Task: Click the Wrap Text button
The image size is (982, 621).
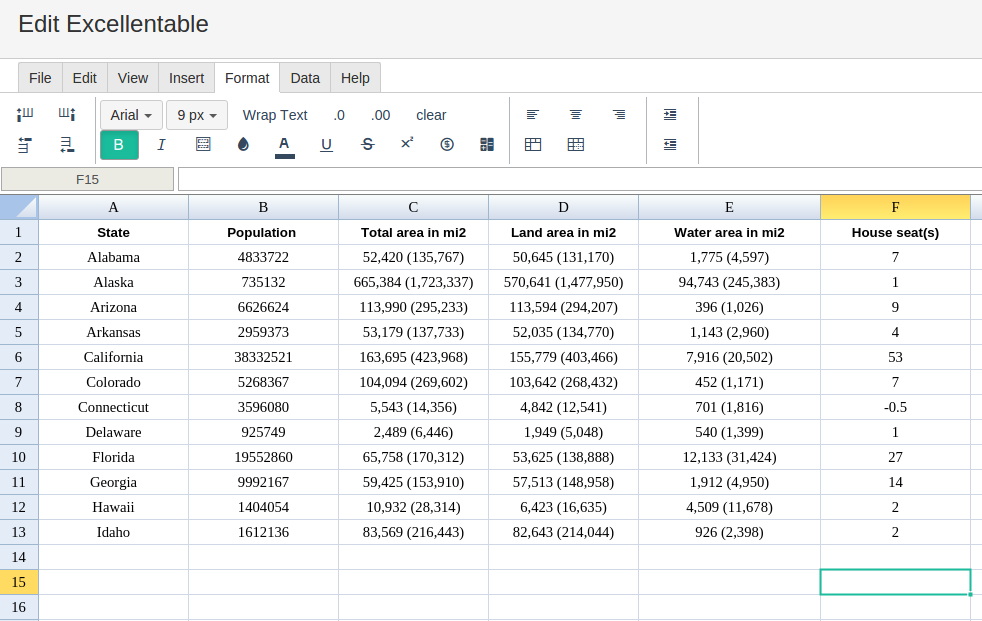Action: [275, 115]
